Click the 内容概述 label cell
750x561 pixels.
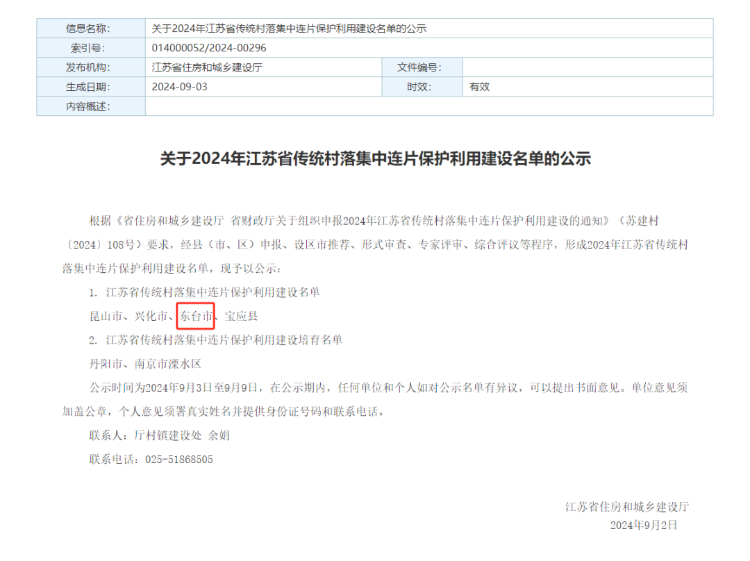[x=91, y=106]
